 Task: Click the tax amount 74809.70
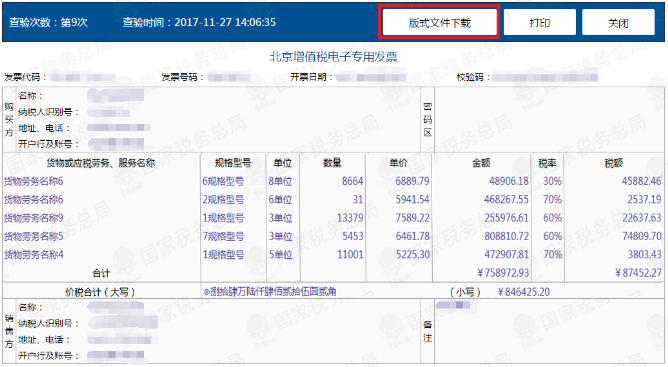point(641,237)
